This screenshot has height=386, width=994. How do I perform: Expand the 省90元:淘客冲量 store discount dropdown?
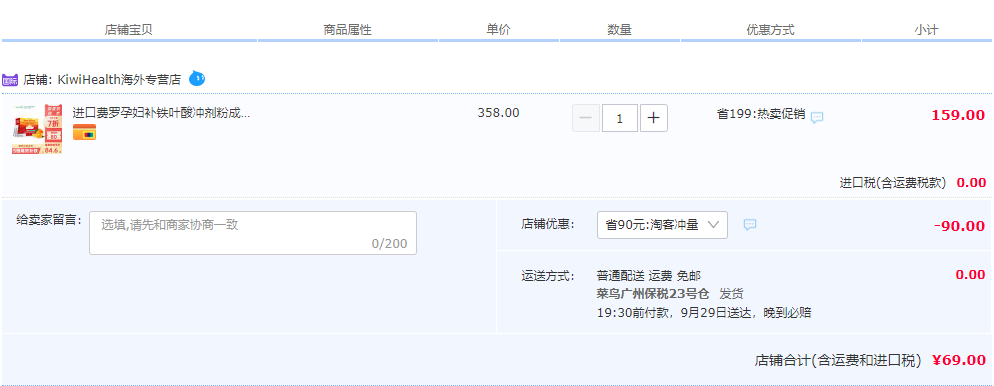point(662,224)
